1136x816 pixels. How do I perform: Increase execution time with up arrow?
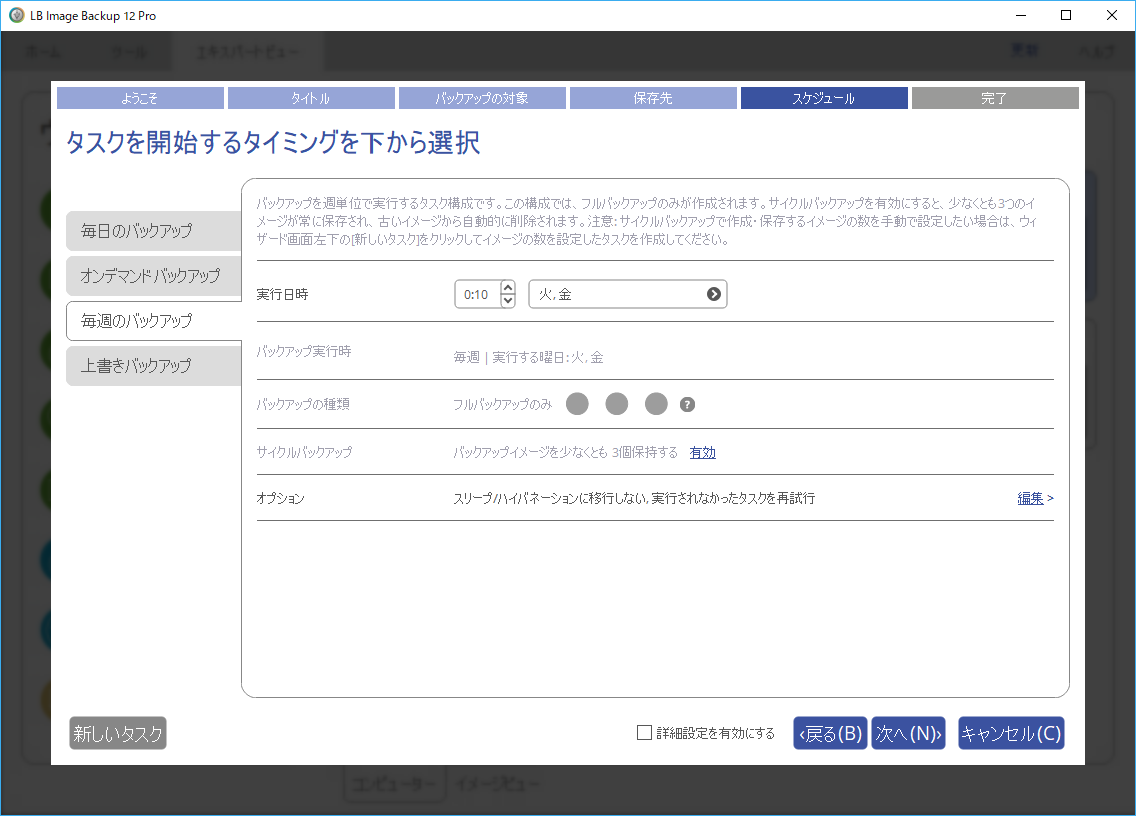pyautogui.click(x=507, y=287)
